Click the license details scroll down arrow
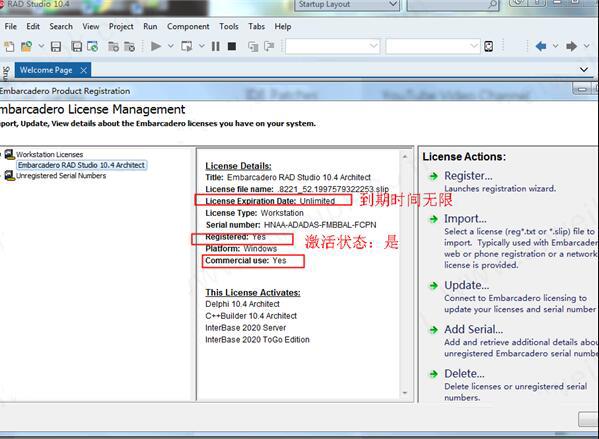Image resolution: width=599 pixels, height=439 pixels. point(405,393)
